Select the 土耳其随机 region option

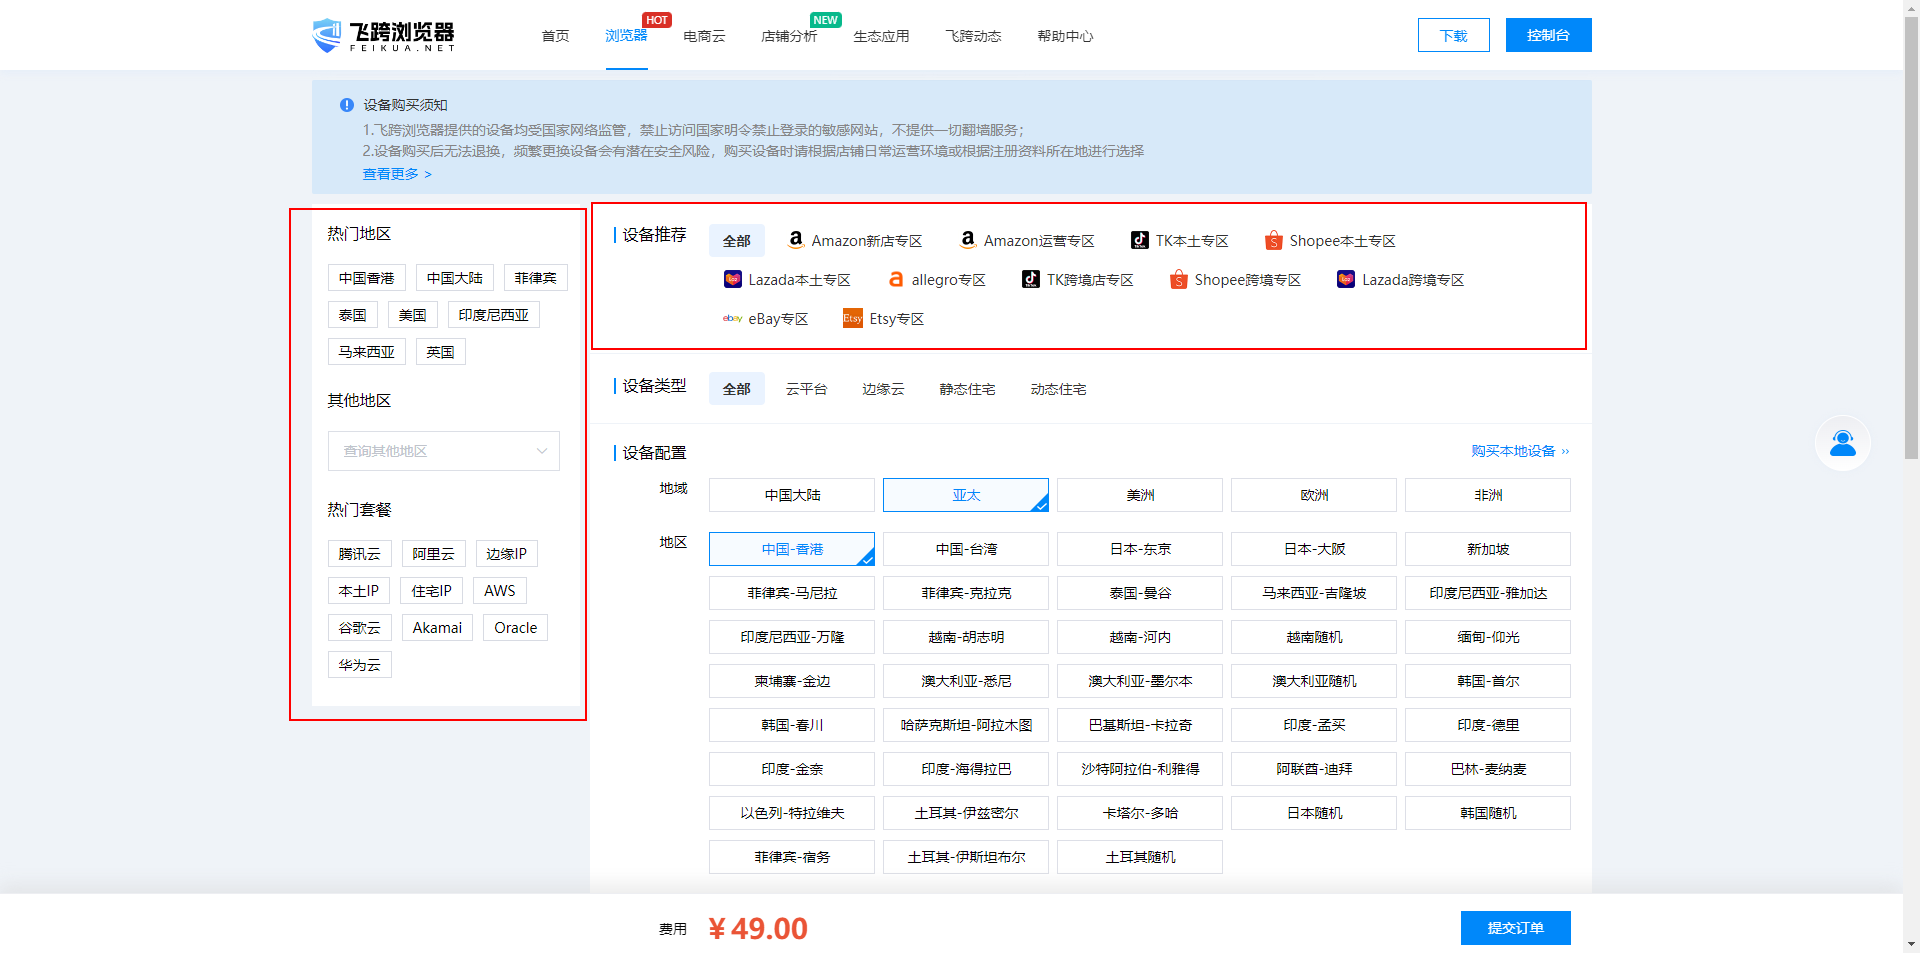point(1140,857)
